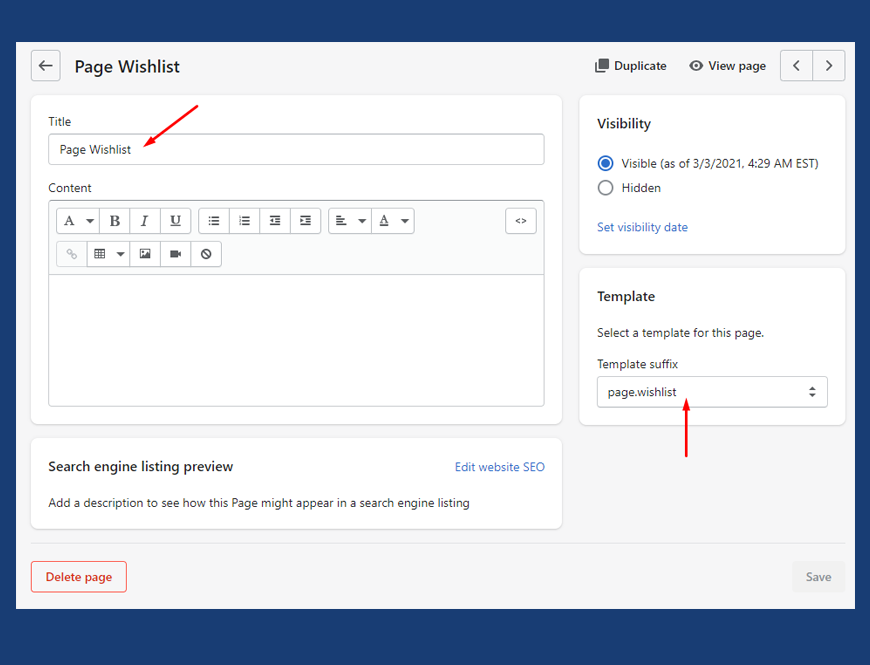Screen dimensions: 870x665
Task: Show HTML source with the code icon
Action: coord(520,221)
